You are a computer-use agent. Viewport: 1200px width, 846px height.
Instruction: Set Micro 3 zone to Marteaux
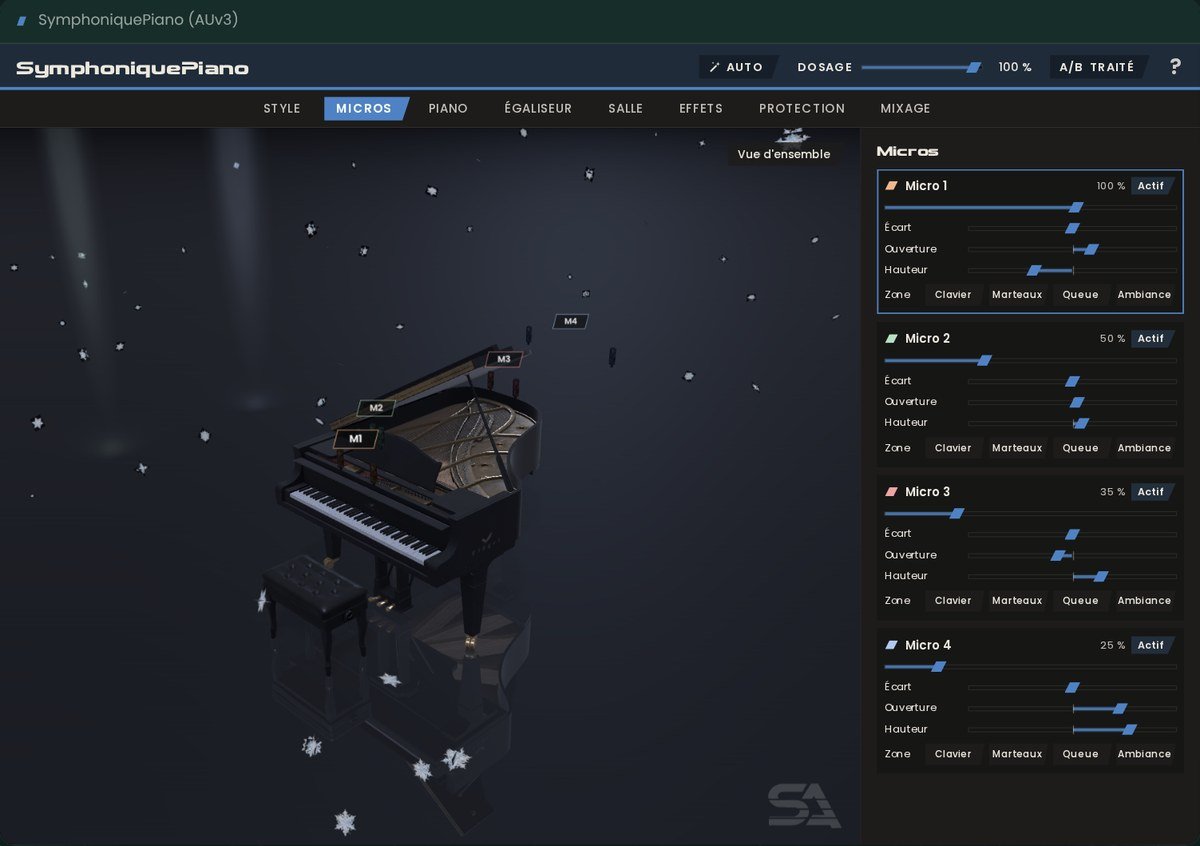[1017, 601]
